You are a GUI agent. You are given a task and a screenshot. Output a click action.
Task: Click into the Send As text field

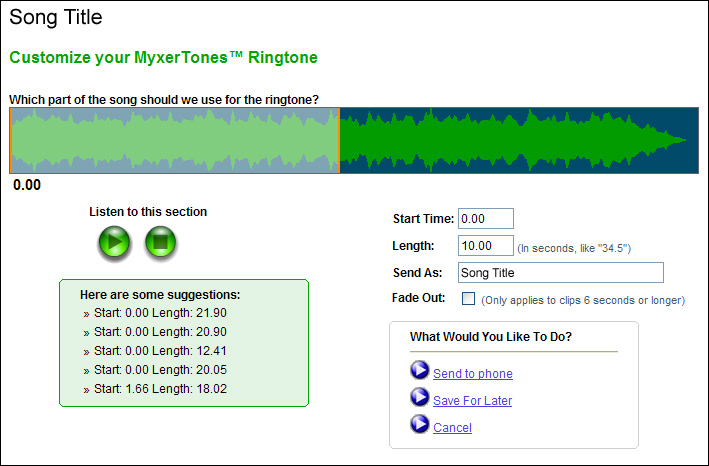pyautogui.click(x=561, y=273)
